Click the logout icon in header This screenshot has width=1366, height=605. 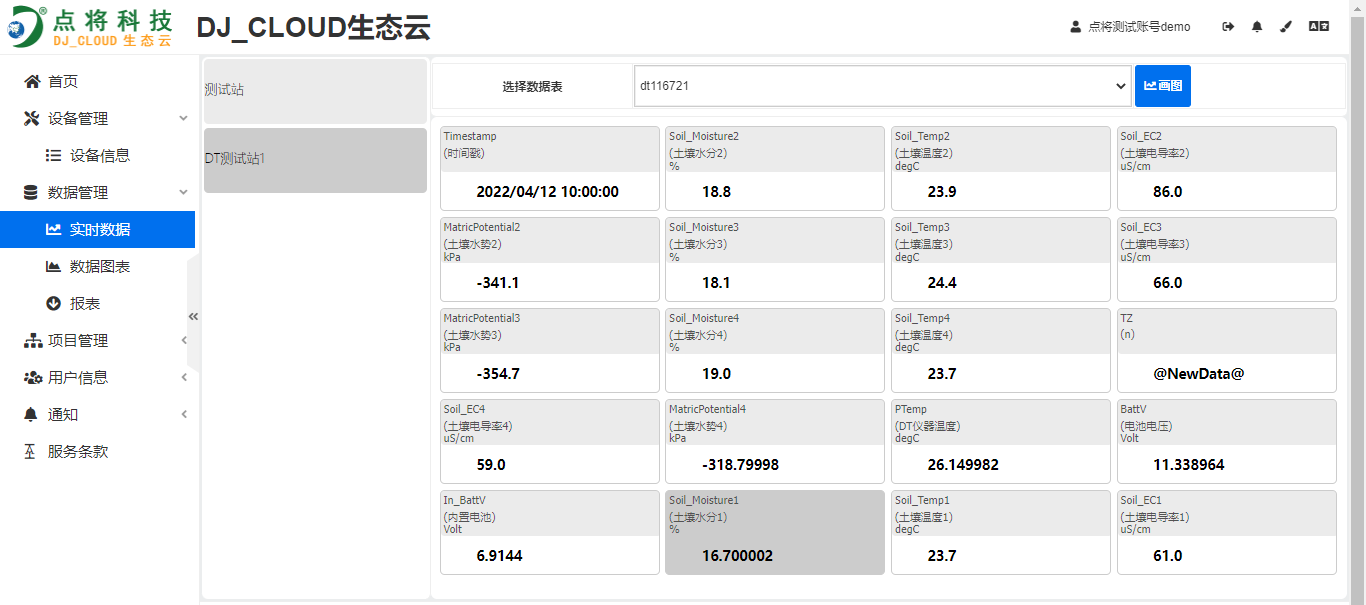pyautogui.click(x=1228, y=27)
